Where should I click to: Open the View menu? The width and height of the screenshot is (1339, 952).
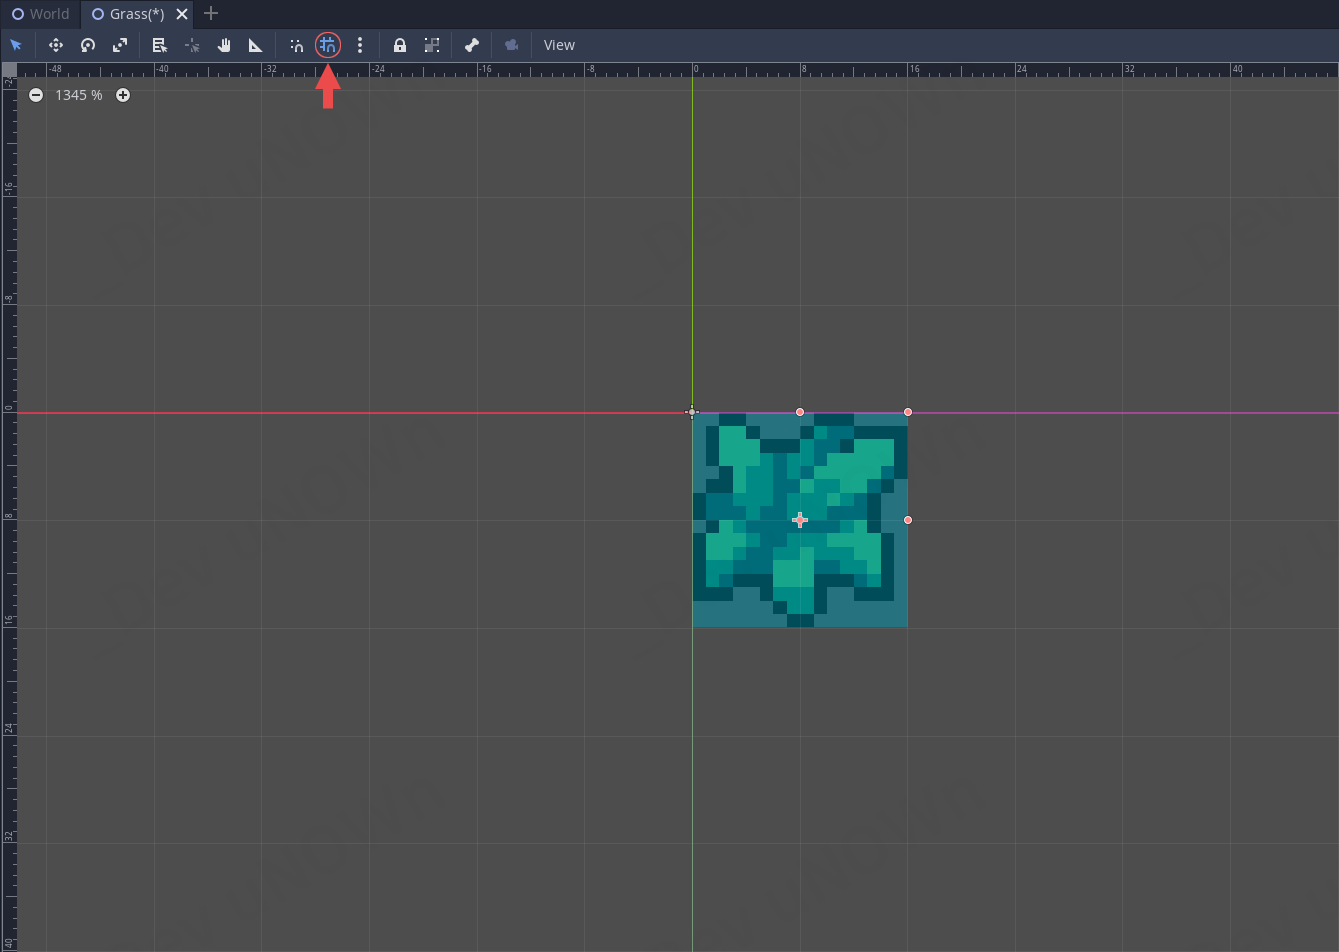click(559, 45)
